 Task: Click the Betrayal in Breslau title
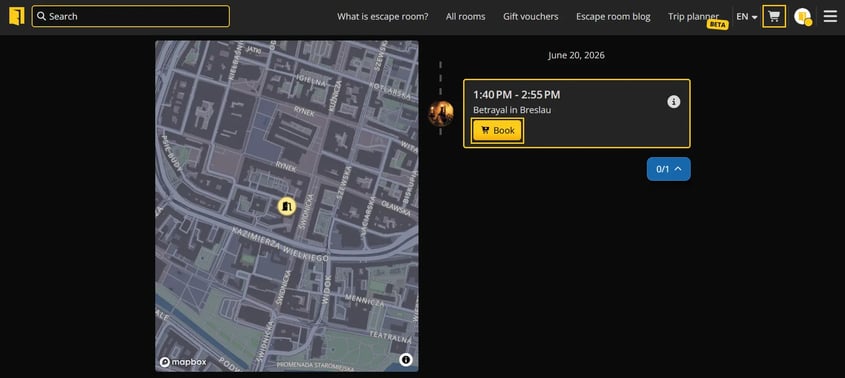pyautogui.click(x=512, y=110)
